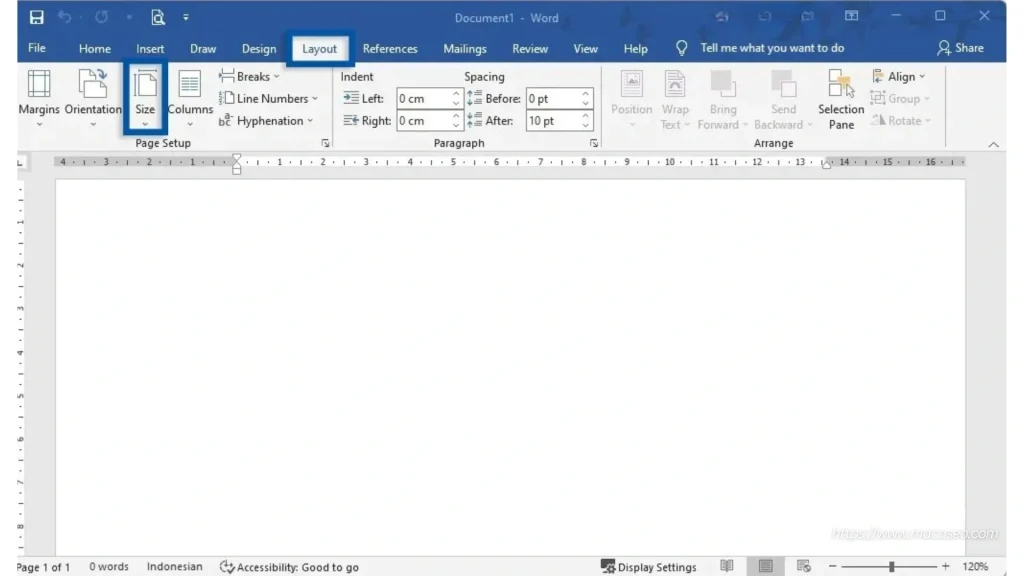Click the zoom in plus button

click(946, 567)
